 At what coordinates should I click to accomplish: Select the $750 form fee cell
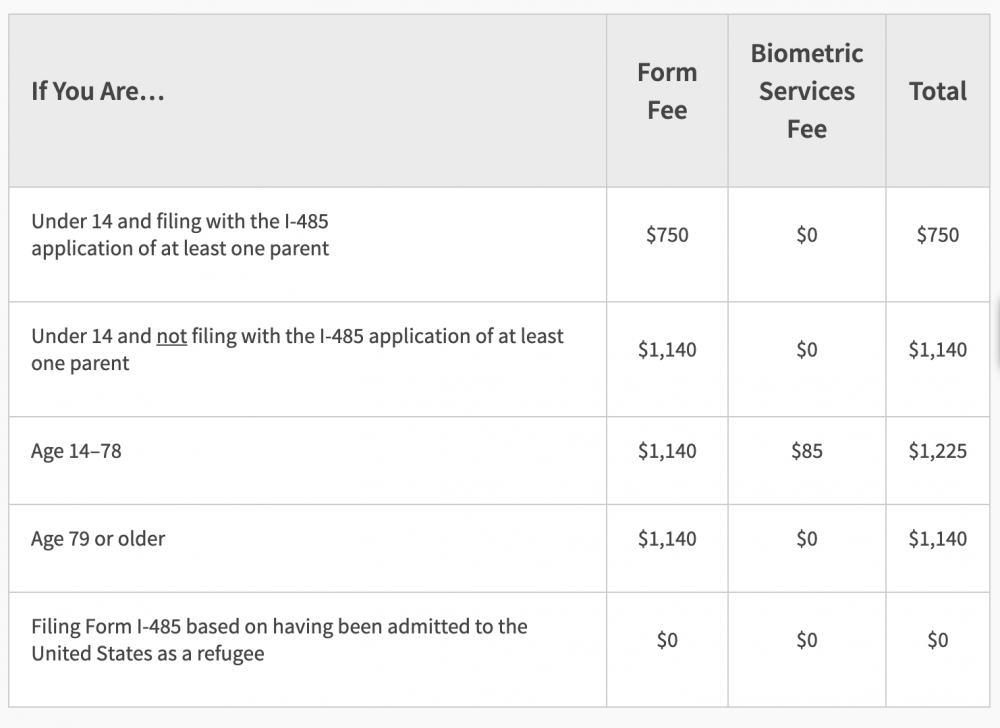(667, 235)
